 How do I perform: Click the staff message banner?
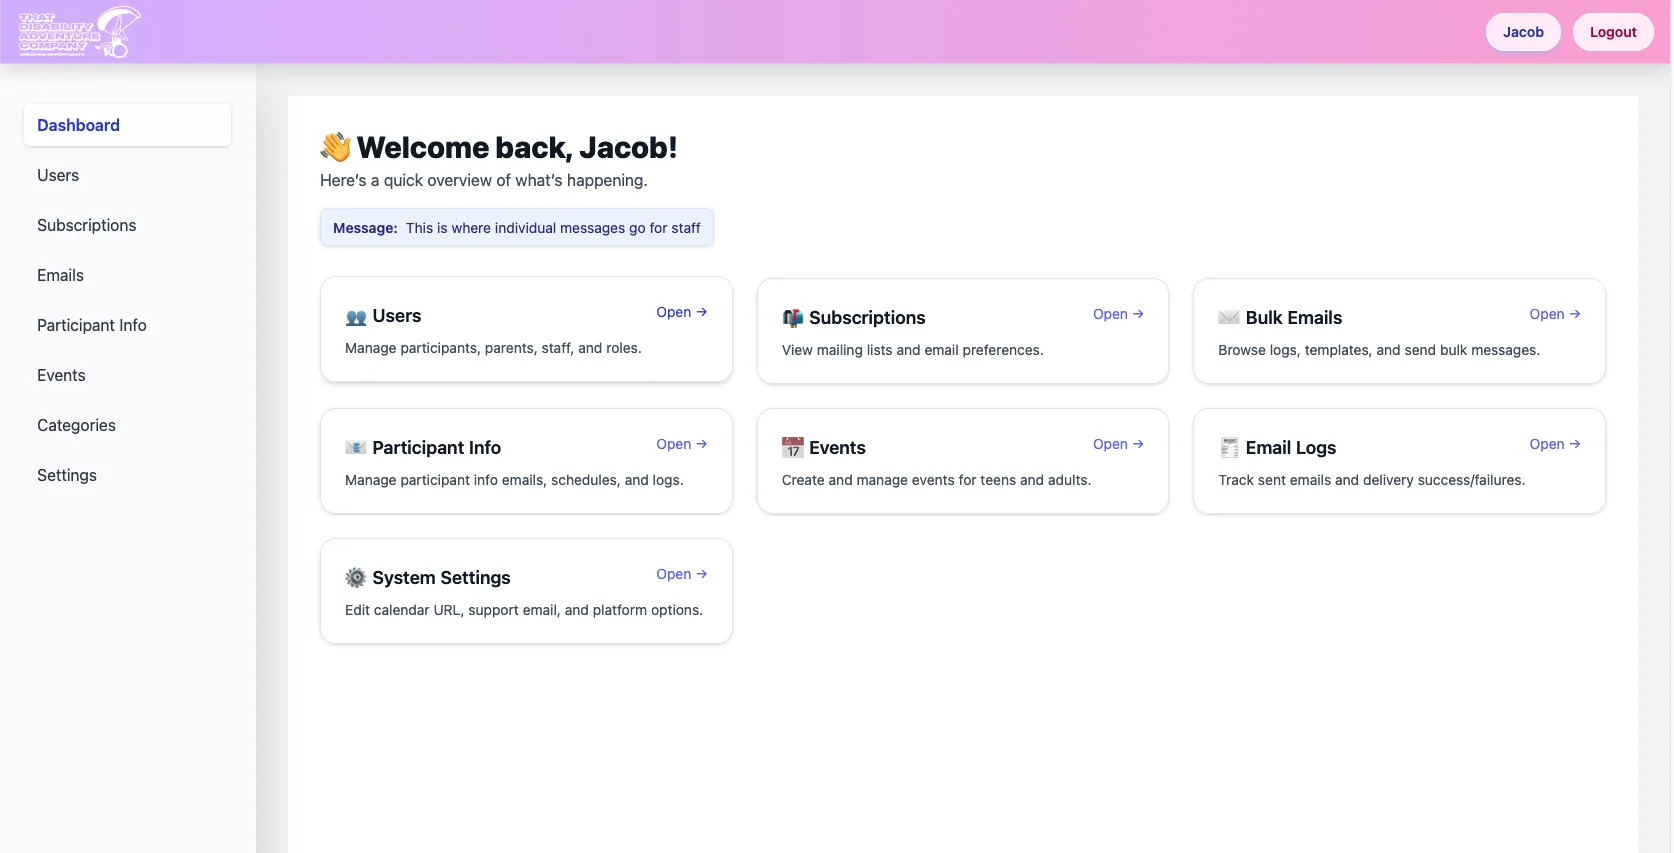[x=516, y=228]
